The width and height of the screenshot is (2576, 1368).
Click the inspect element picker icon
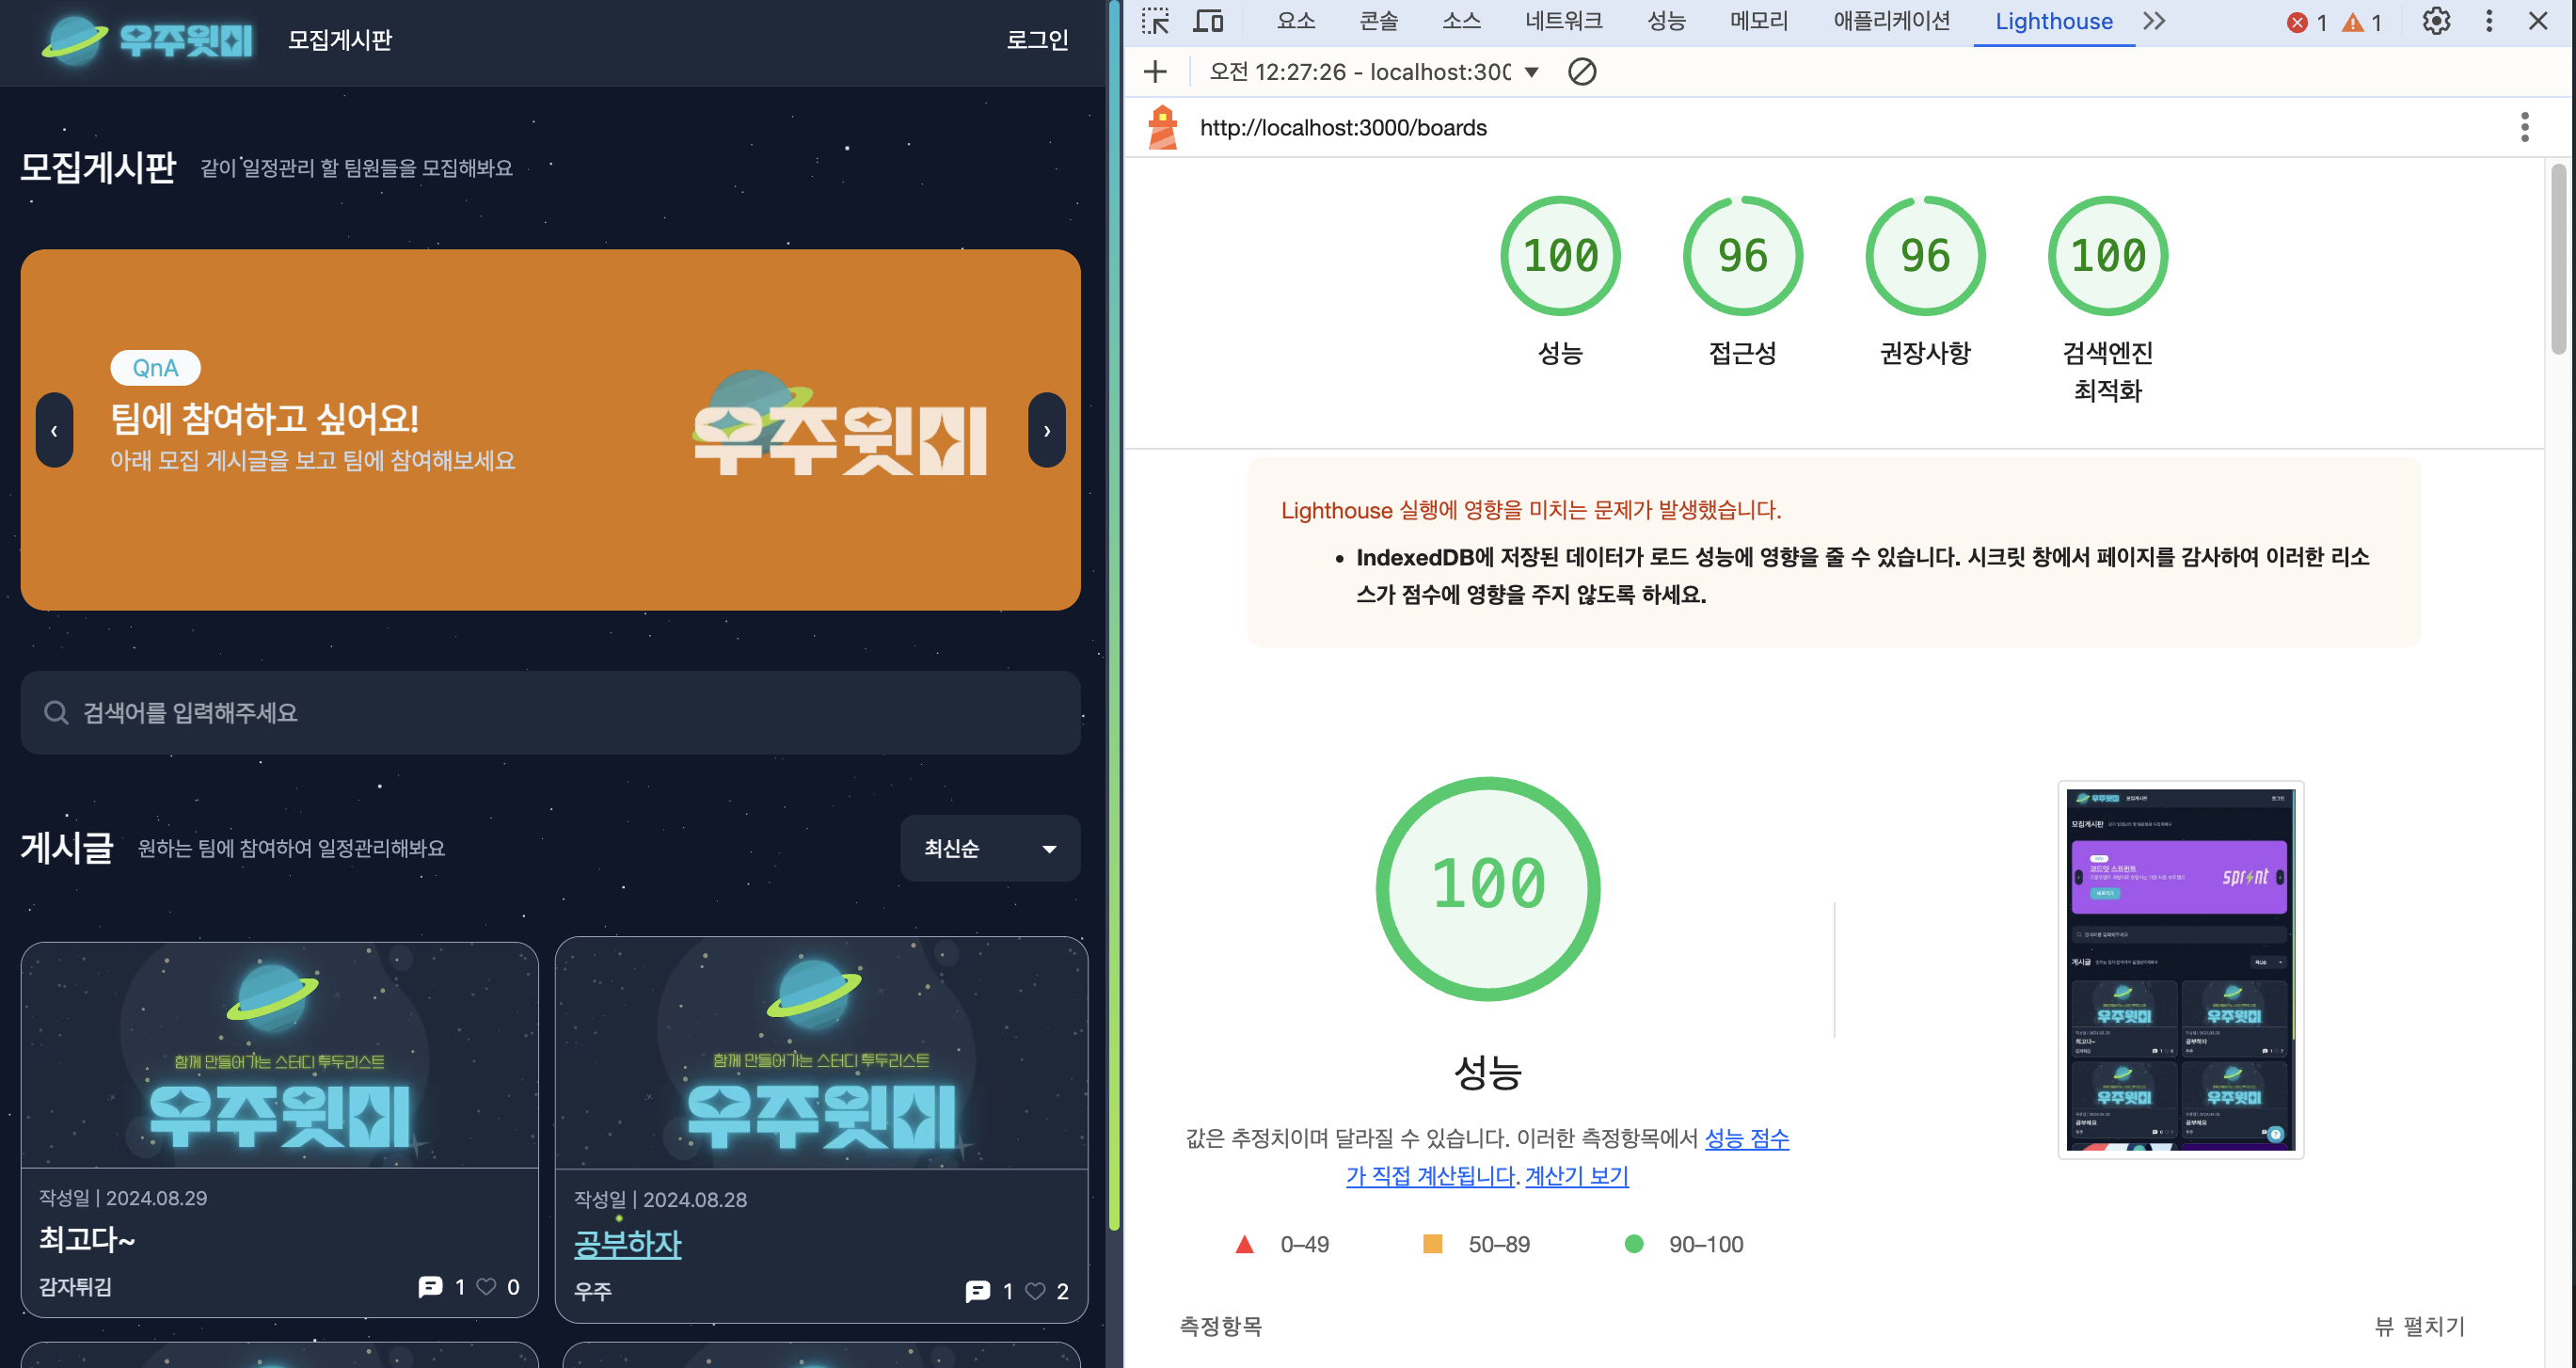pos(1156,21)
